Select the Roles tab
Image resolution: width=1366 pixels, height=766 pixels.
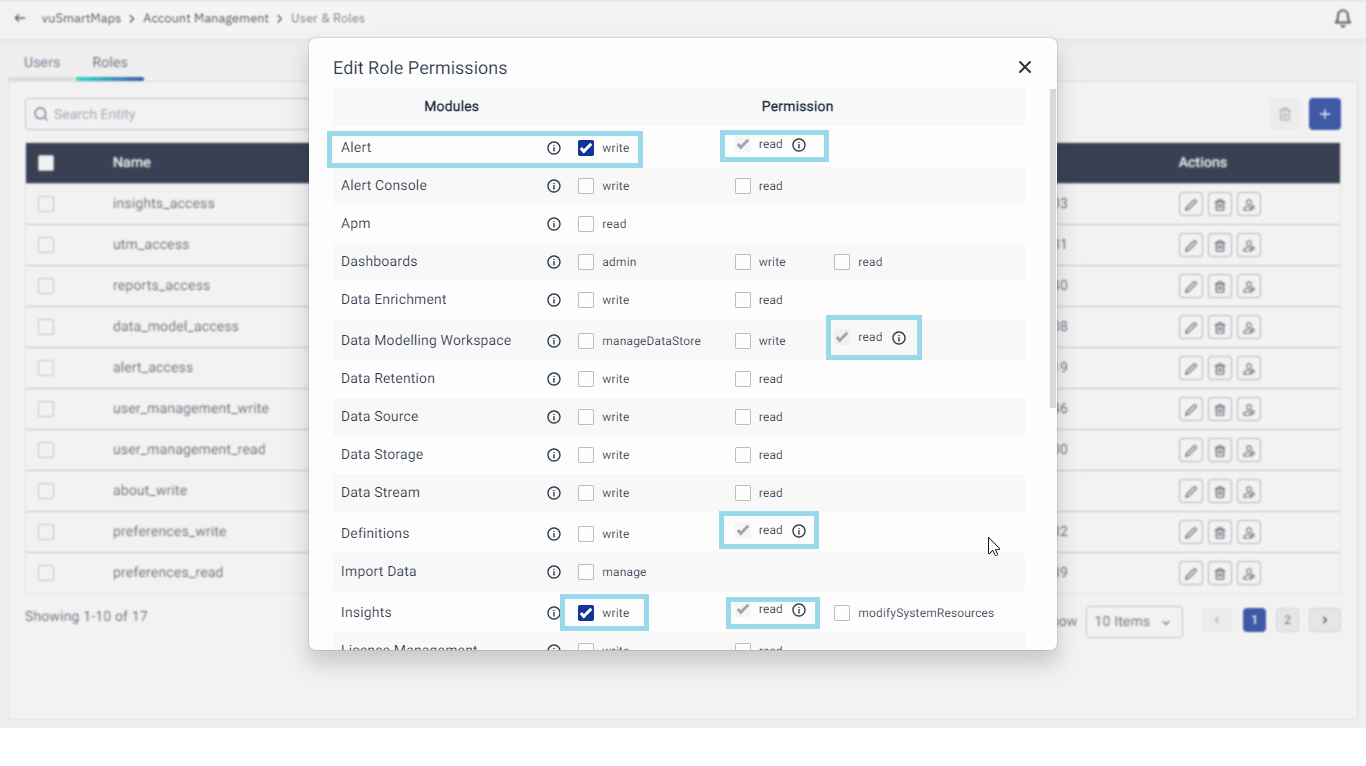point(110,62)
